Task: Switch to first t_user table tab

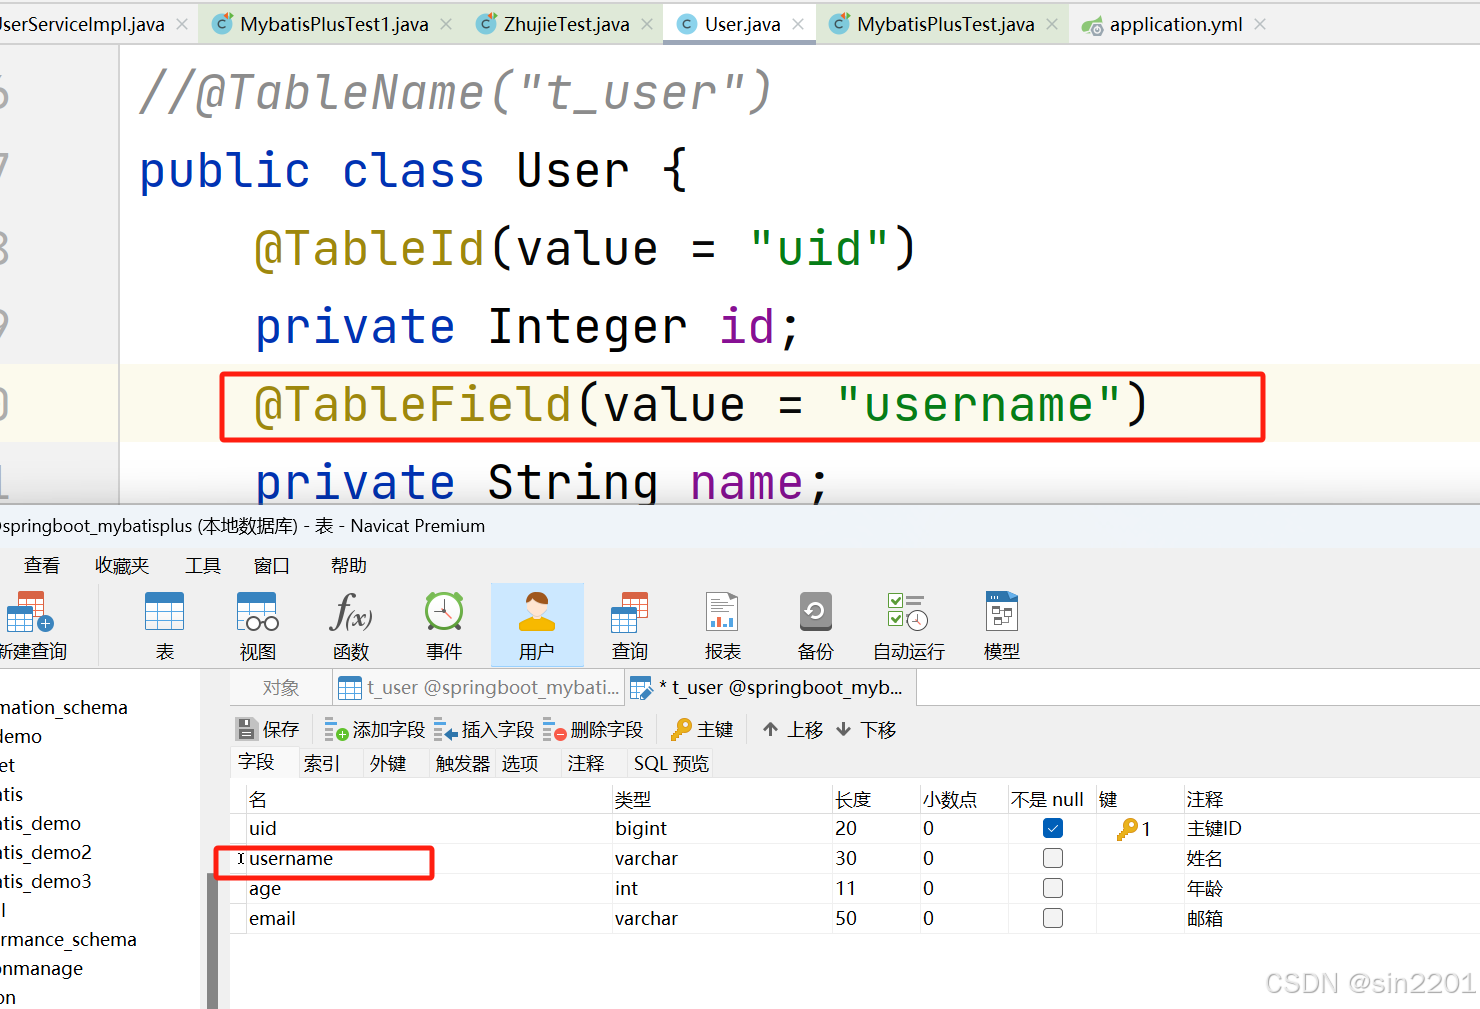Action: (x=478, y=688)
